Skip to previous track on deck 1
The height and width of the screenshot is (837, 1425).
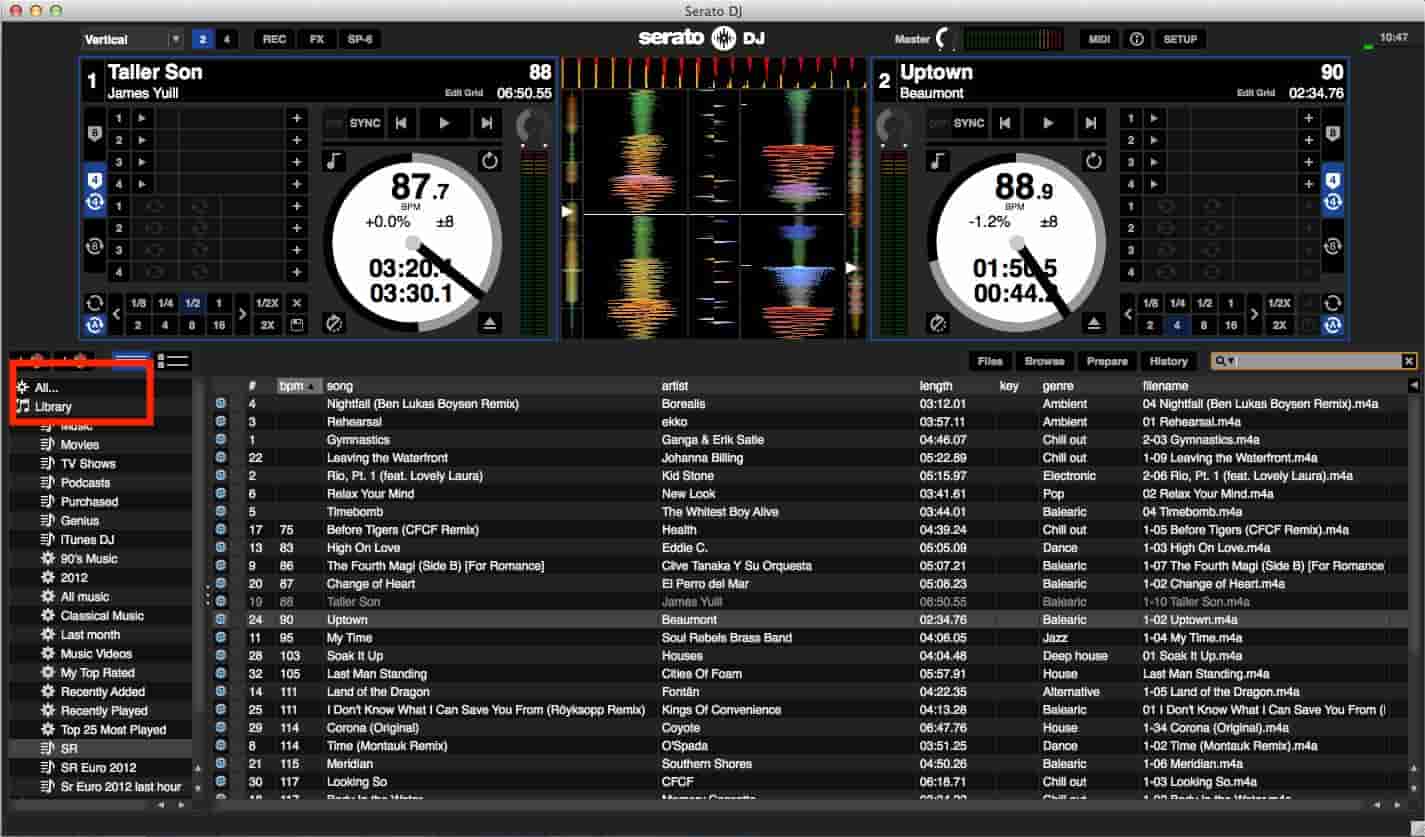[401, 123]
